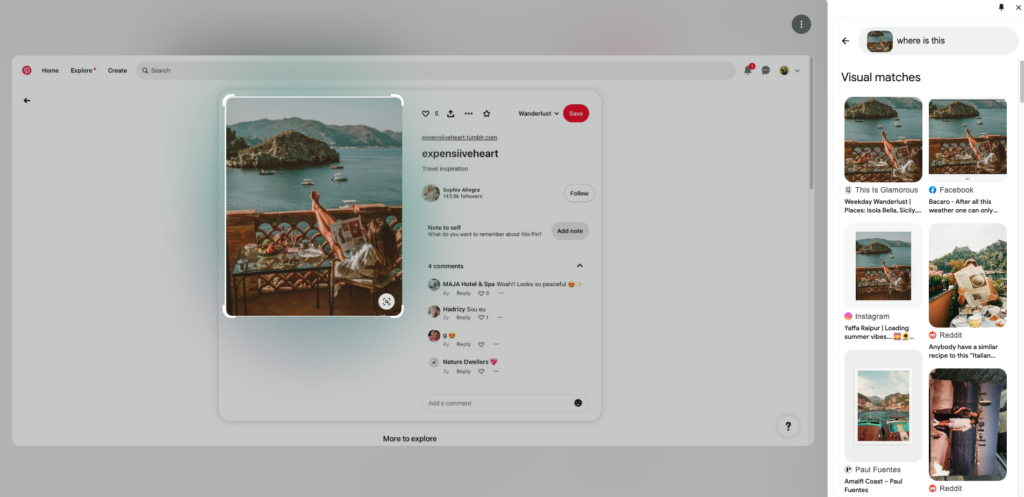Open the Create menu item
The image size is (1024, 497).
coord(118,71)
